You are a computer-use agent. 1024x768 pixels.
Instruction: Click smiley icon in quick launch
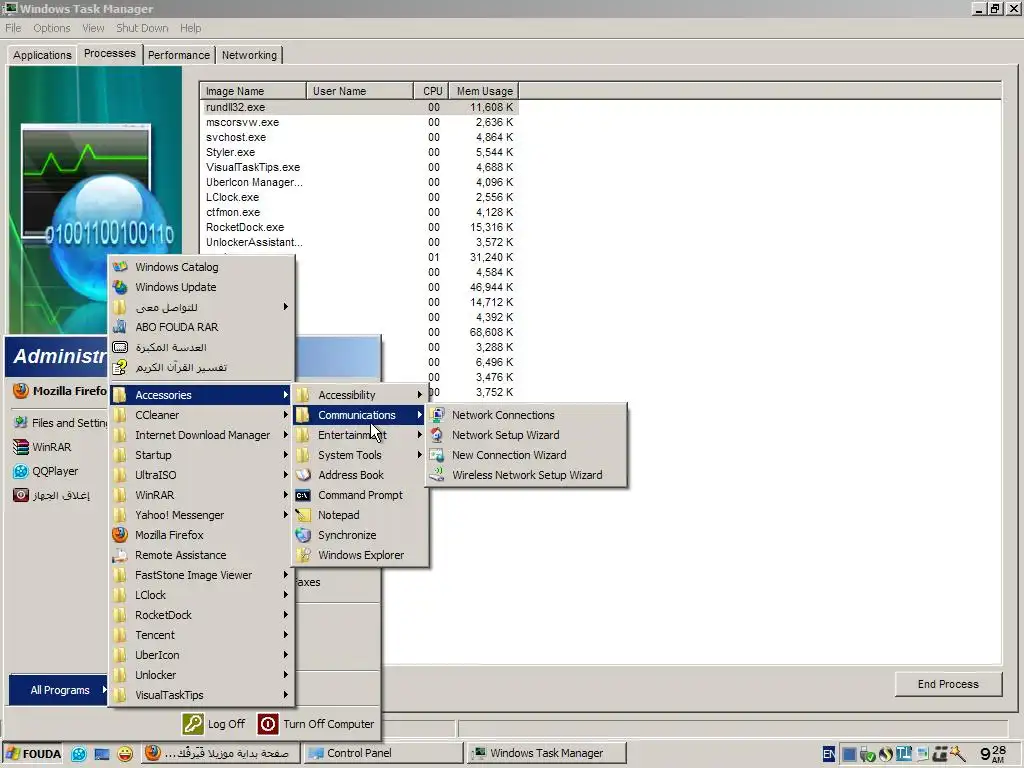pyautogui.click(x=125, y=754)
